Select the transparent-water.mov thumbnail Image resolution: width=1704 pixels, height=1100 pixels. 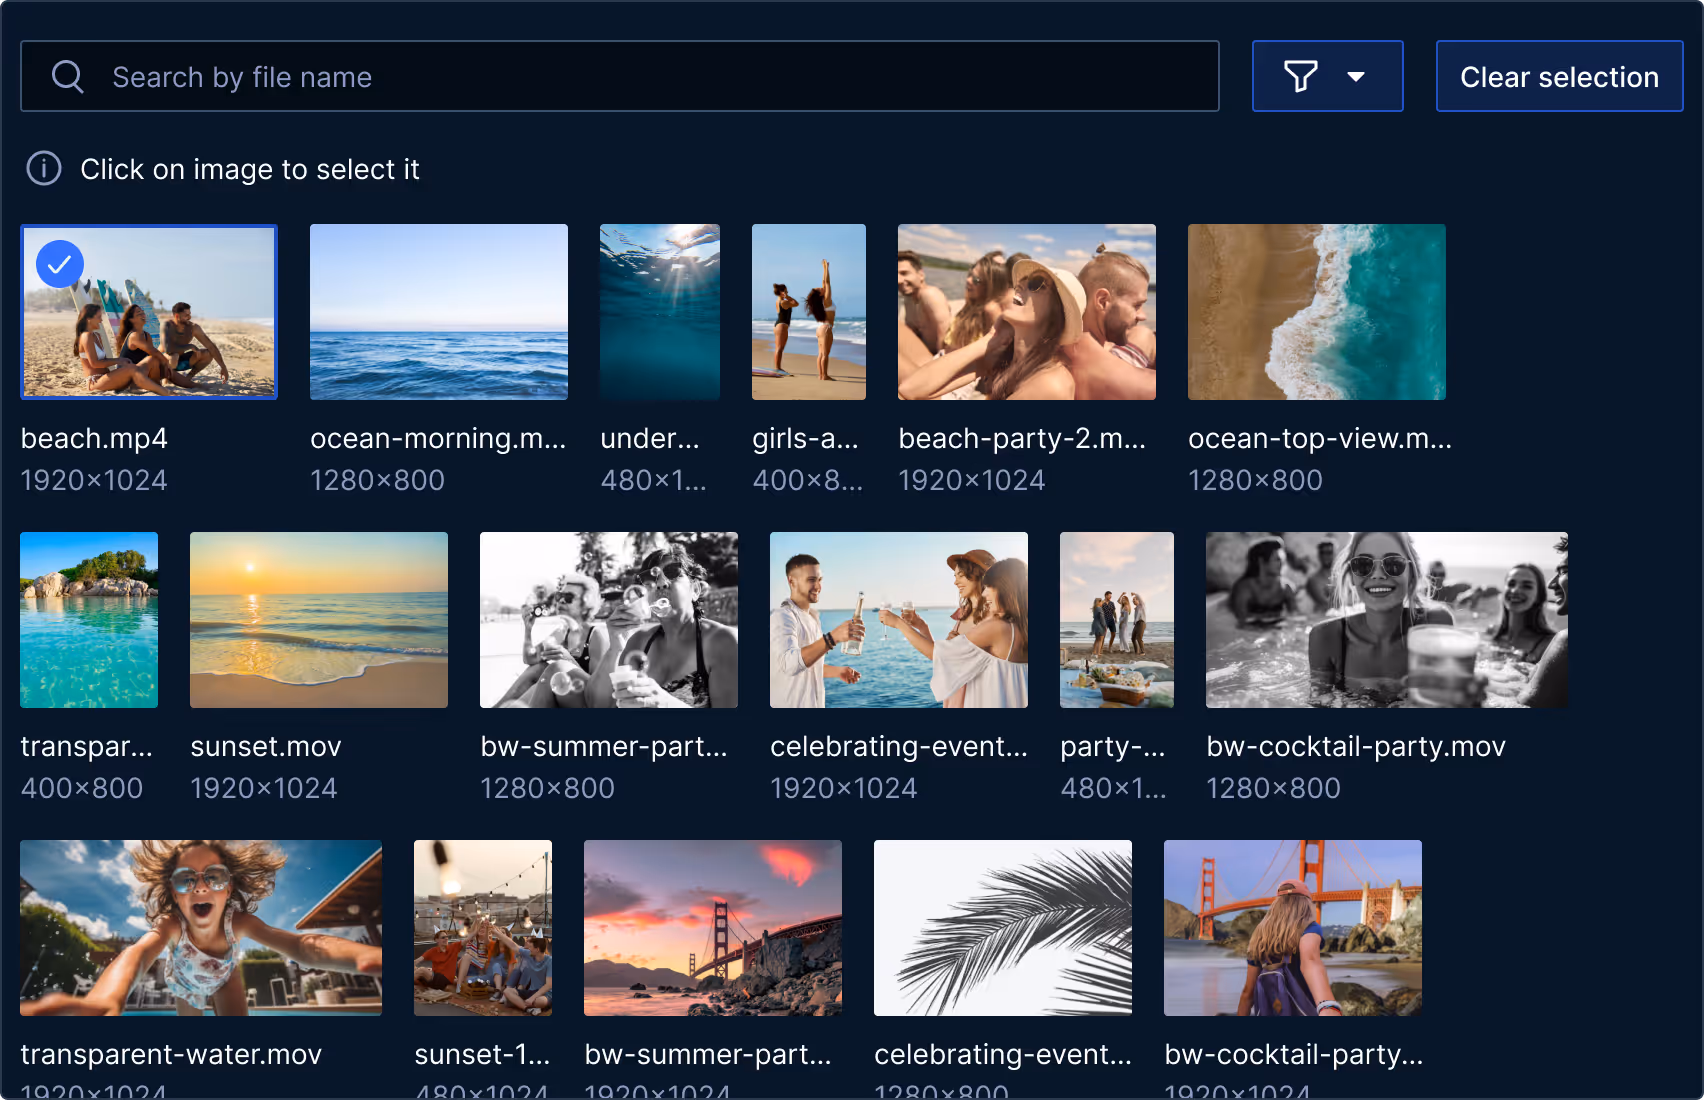[200, 928]
